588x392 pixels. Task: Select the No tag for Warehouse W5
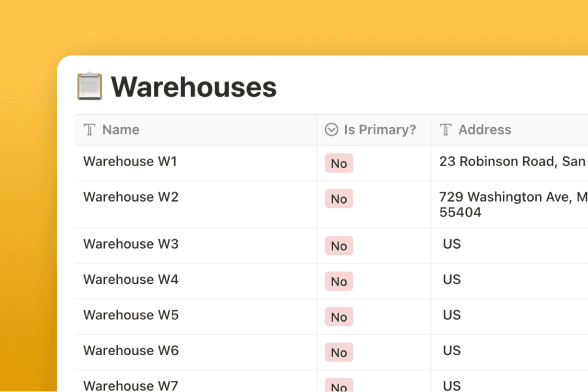pyautogui.click(x=339, y=317)
